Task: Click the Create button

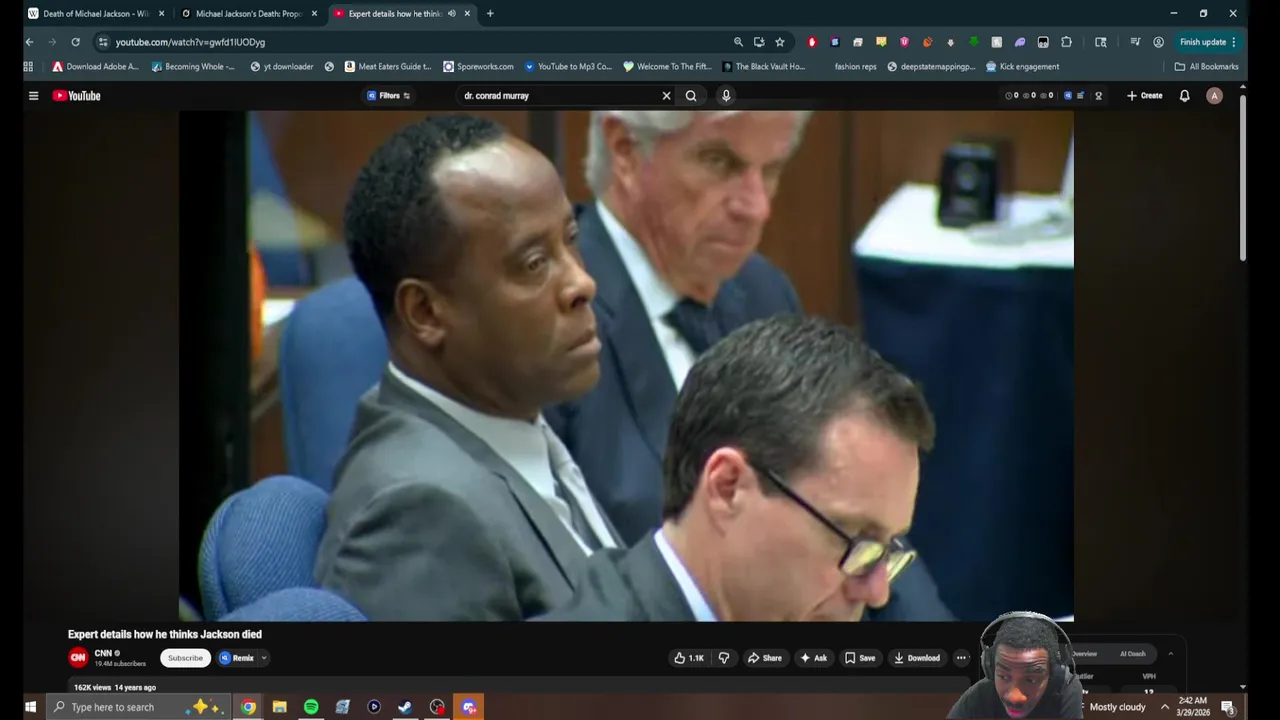Action: tap(1144, 96)
